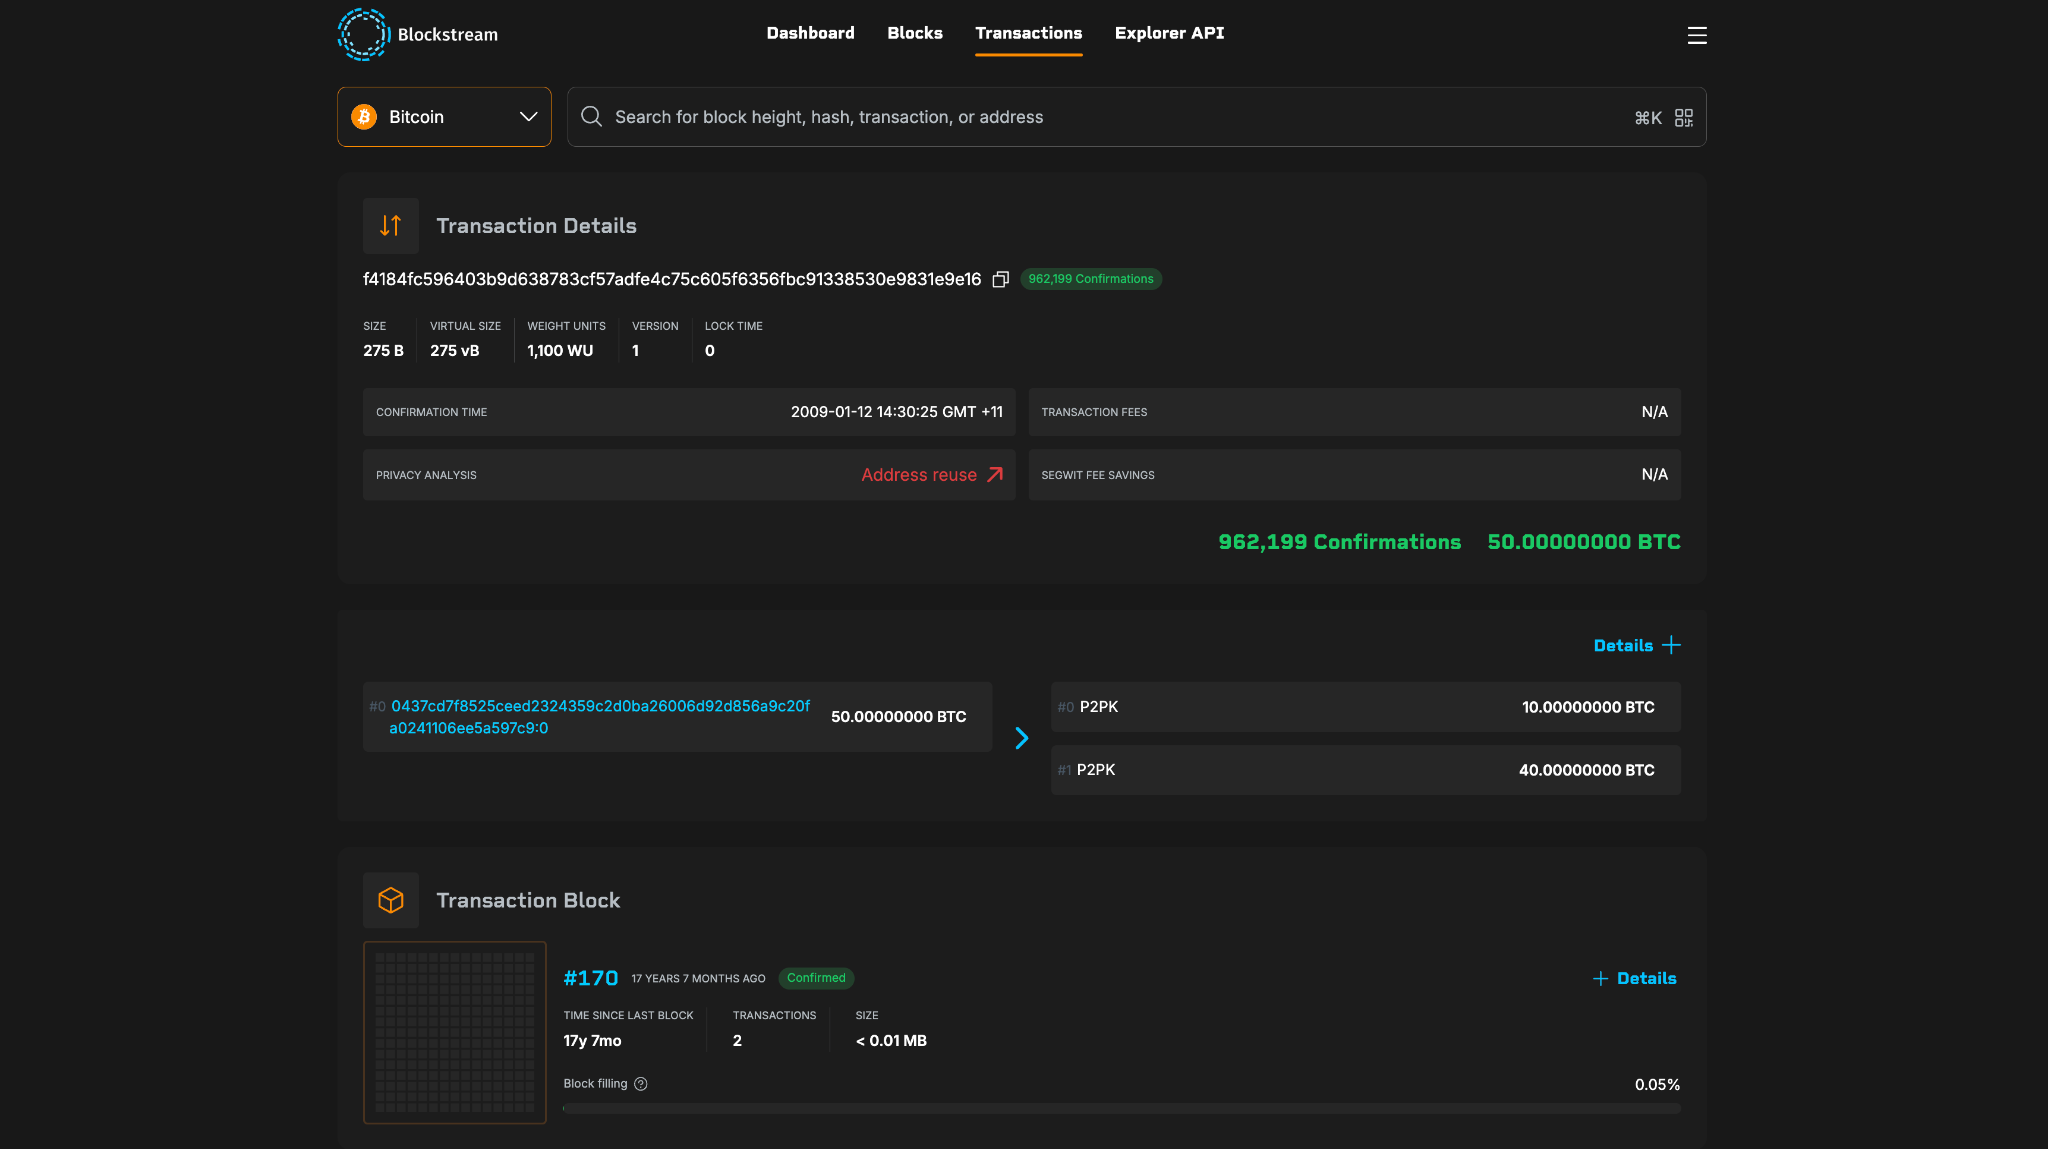Open input transaction 0437cd7f8525... link
The height and width of the screenshot is (1149, 2048).
click(x=600, y=717)
